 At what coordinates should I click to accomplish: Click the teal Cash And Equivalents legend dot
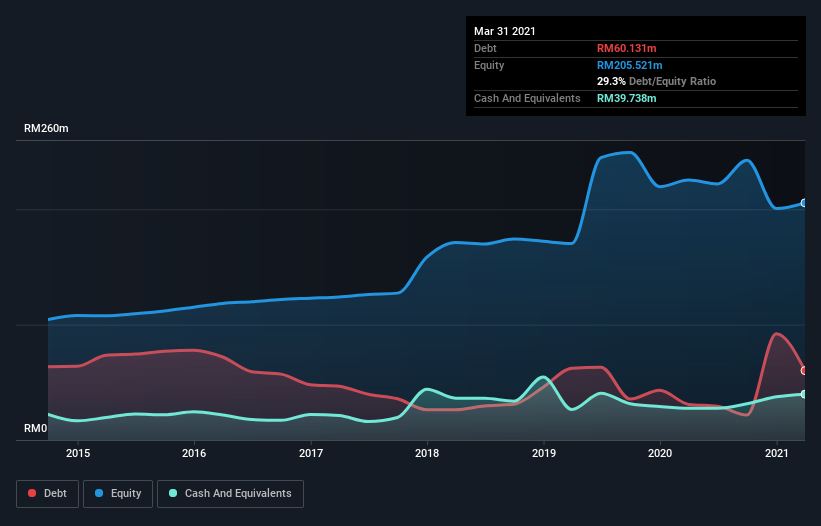click(x=173, y=493)
